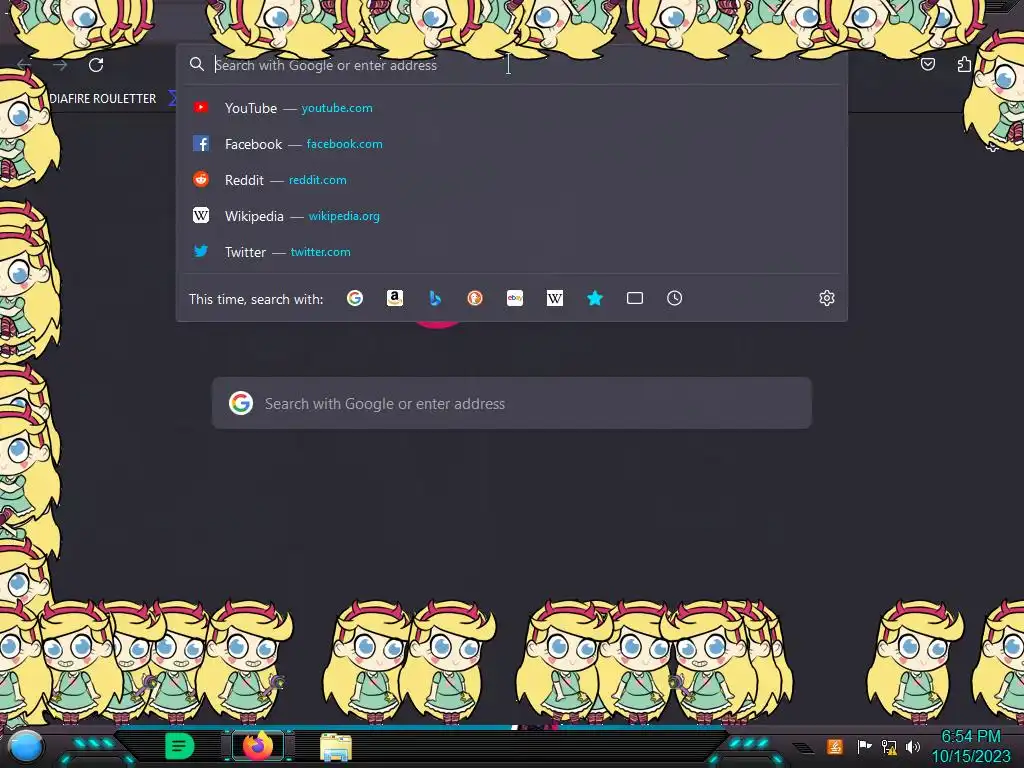Open the volume speaker icon
Viewport: 1024px width, 768px height.
(913, 746)
